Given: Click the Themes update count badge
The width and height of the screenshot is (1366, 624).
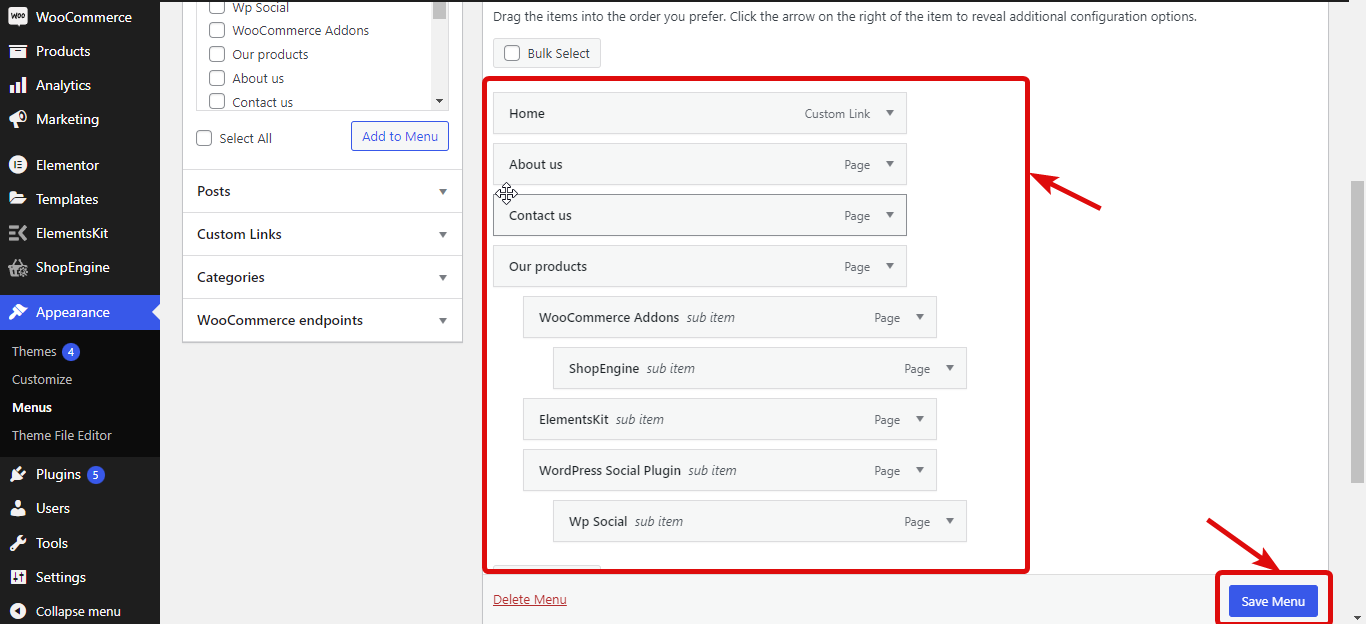Looking at the screenshot, I should [71, 351].
